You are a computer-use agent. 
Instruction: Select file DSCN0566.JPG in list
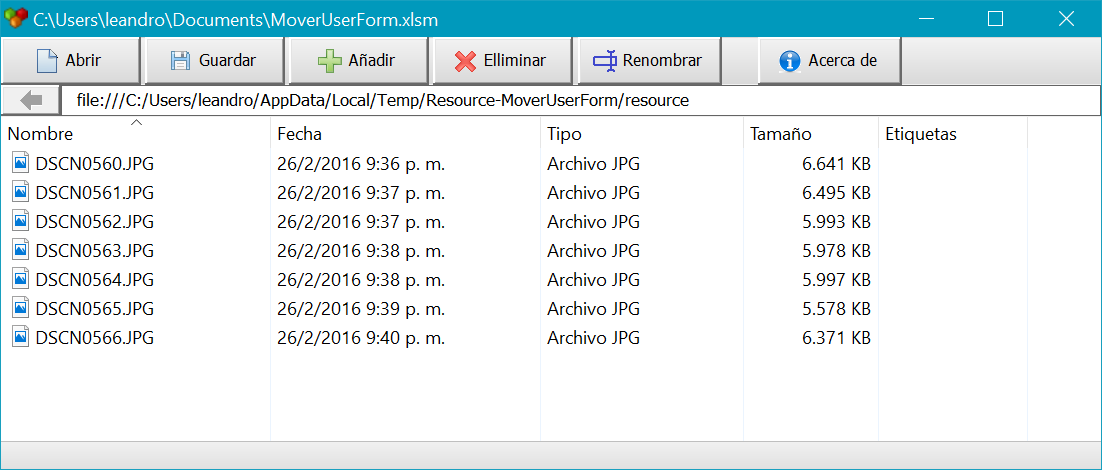coord(95,338)
